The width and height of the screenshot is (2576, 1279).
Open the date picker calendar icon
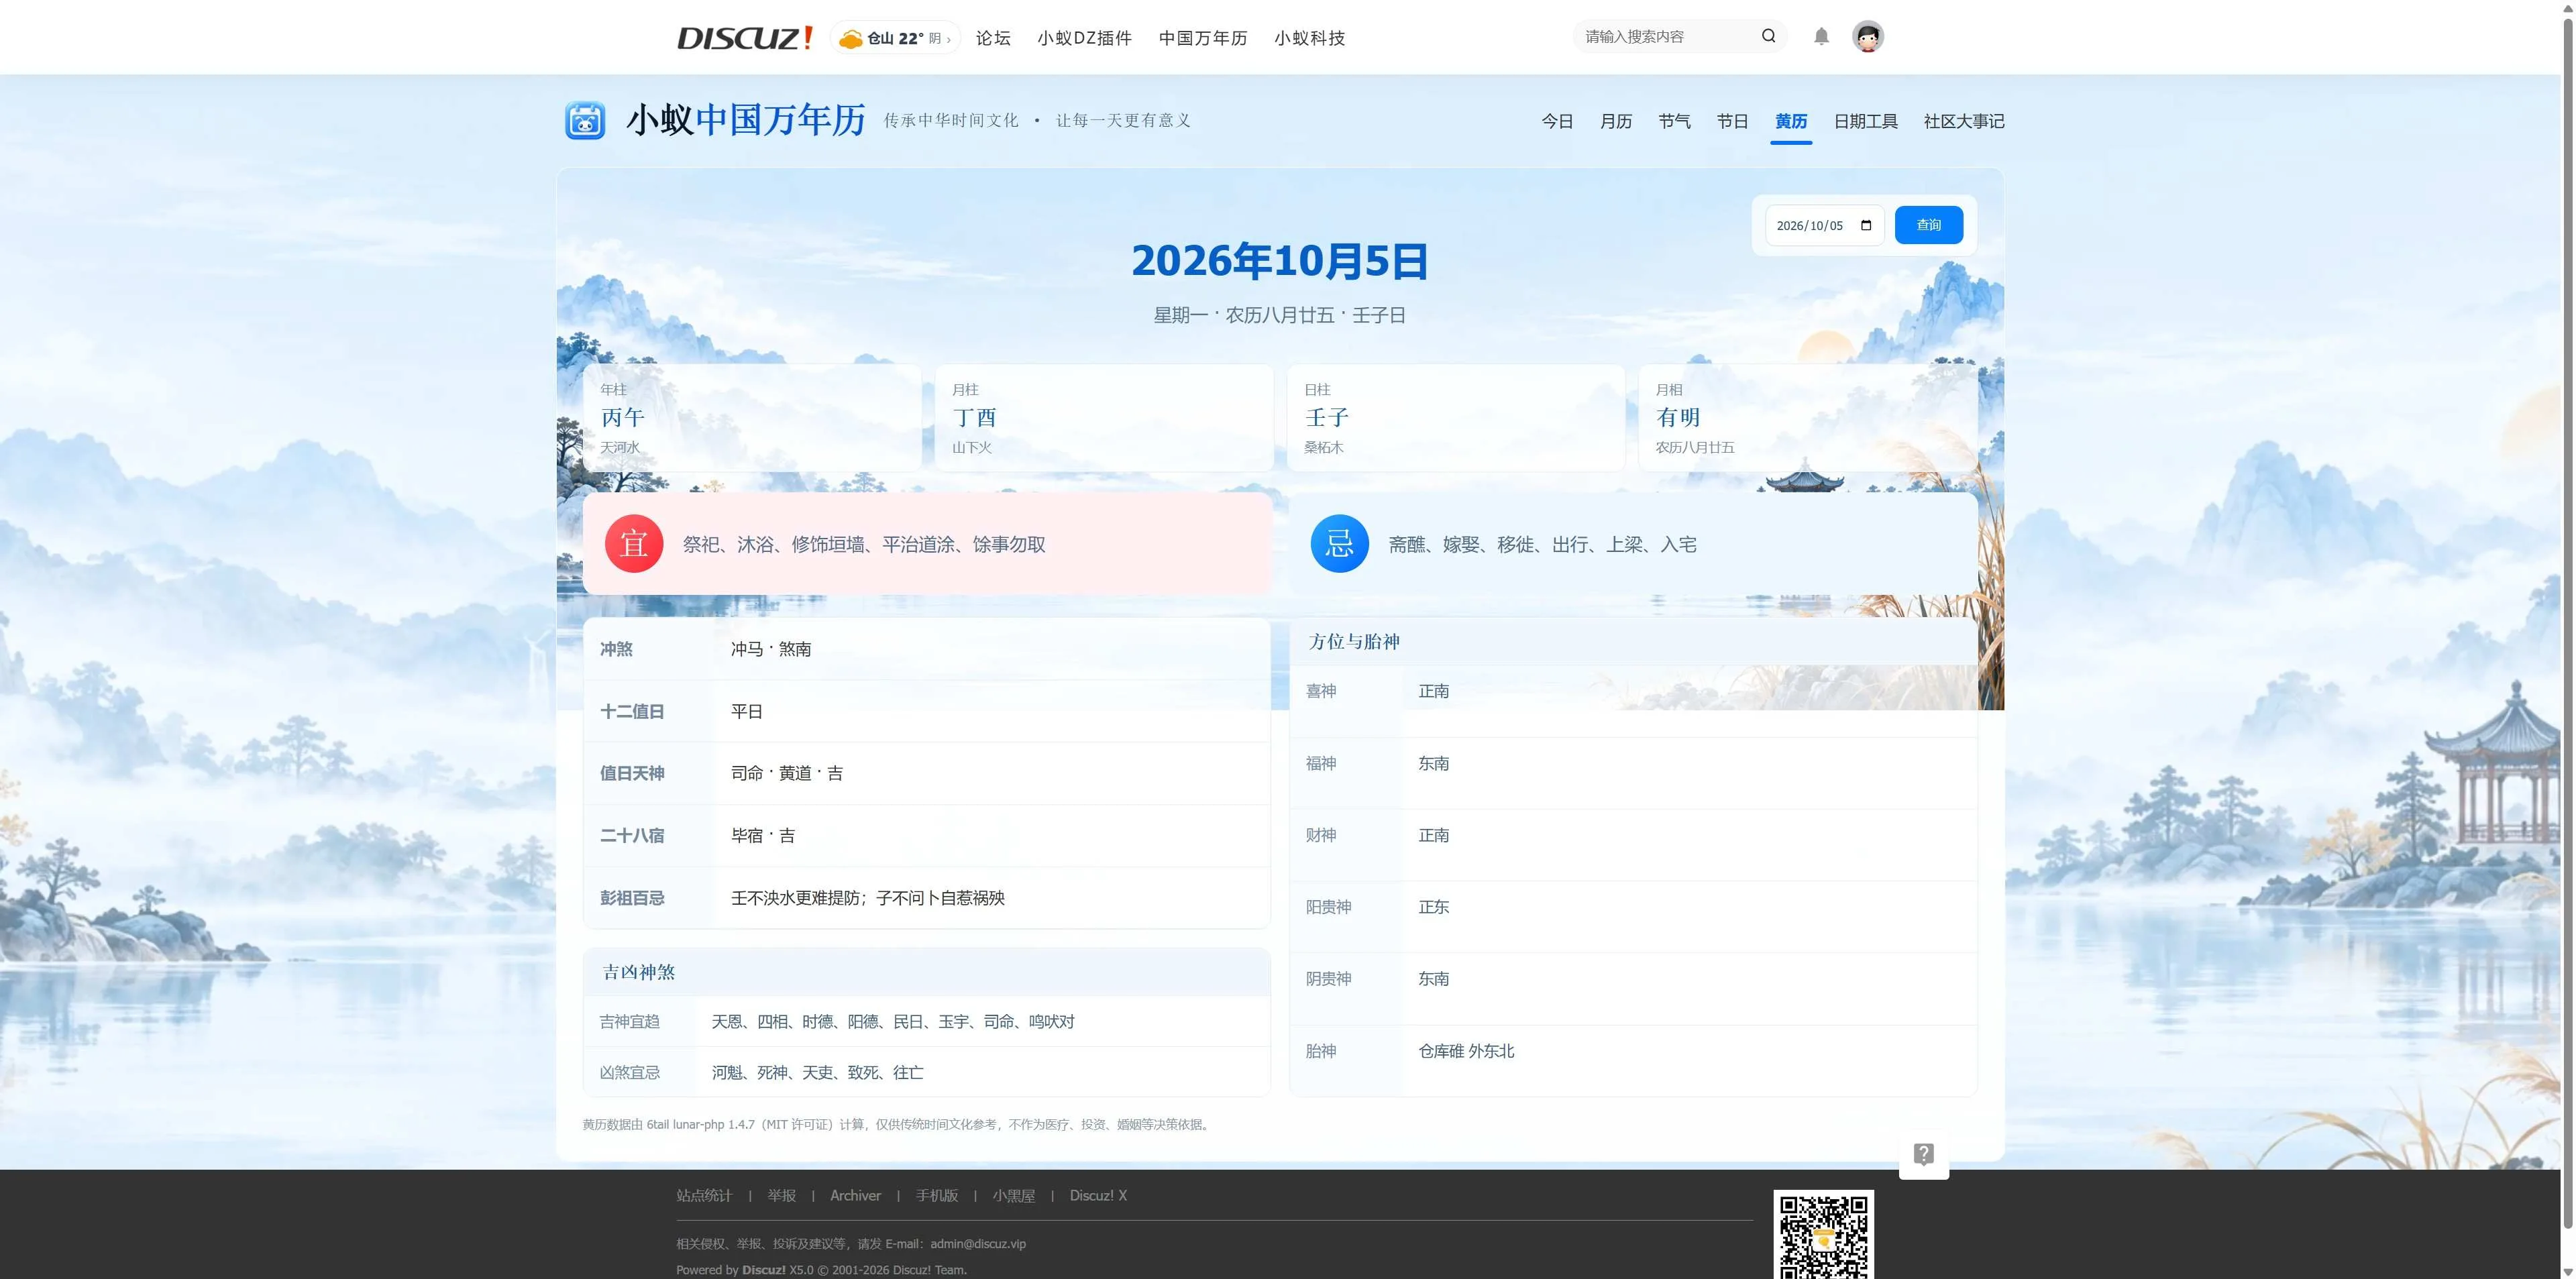(1865, 225)
